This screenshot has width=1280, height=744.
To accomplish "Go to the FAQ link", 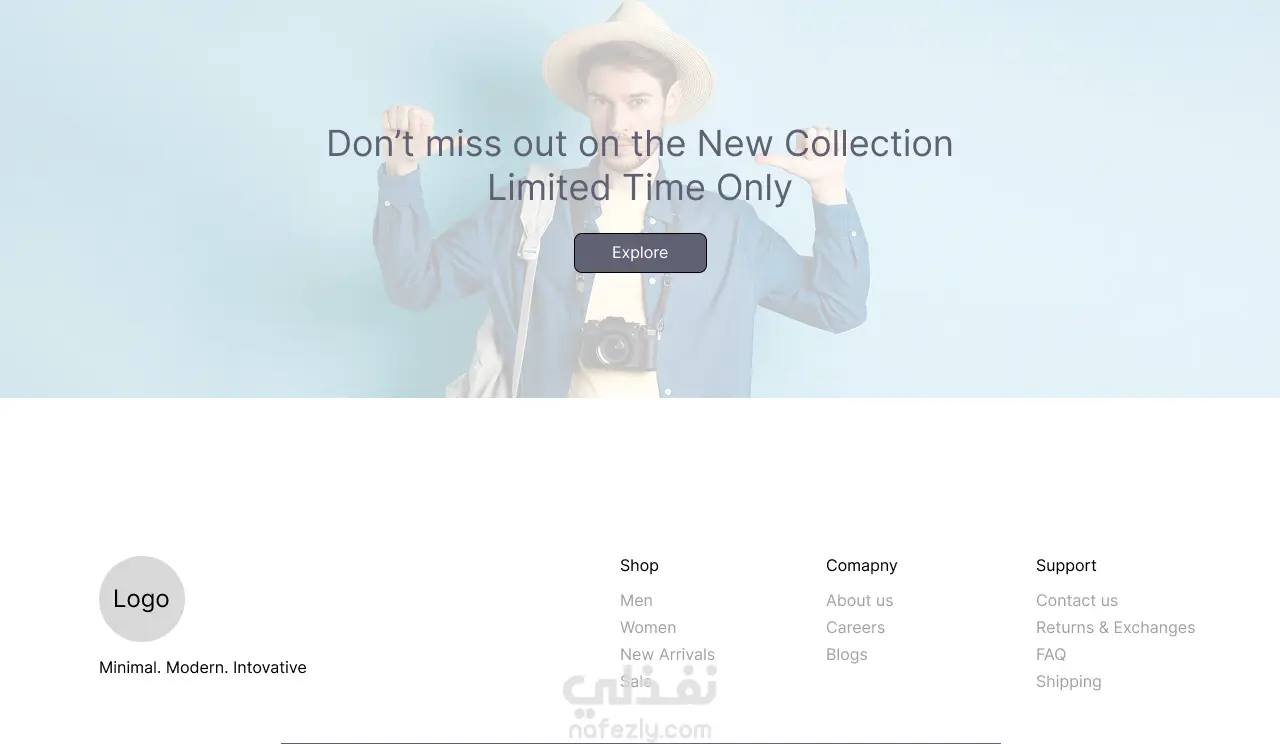I will click(1051, 654).
